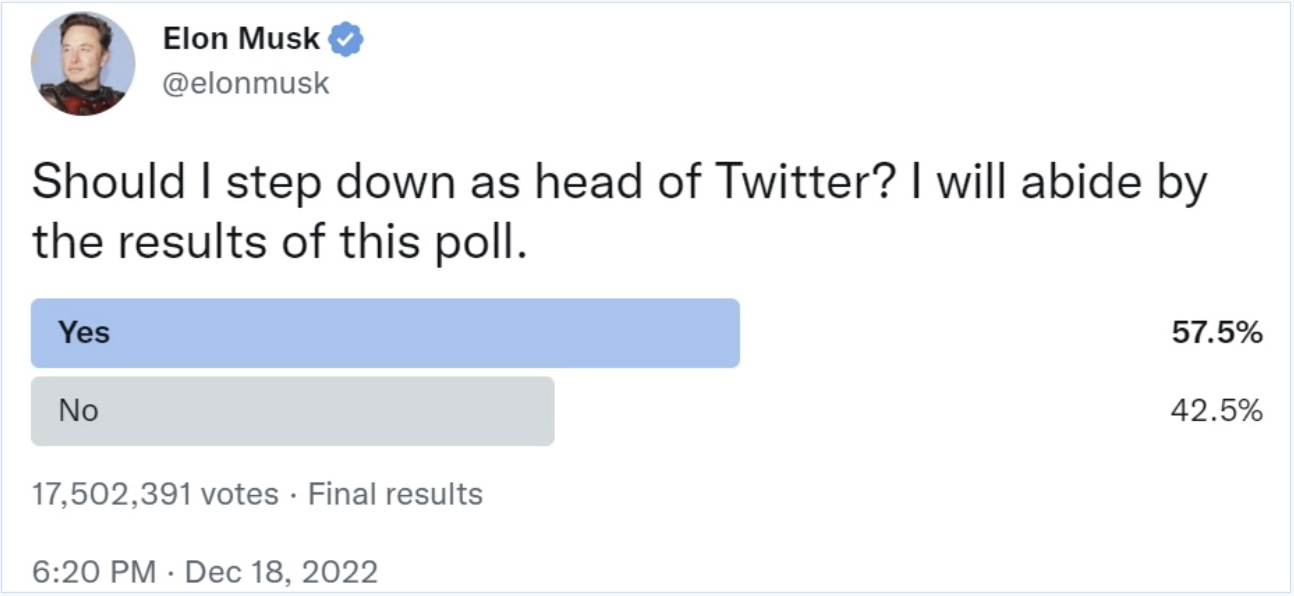The image size is (1294, 596).
Task: Click the Yes option label
Action: point(84,333)
